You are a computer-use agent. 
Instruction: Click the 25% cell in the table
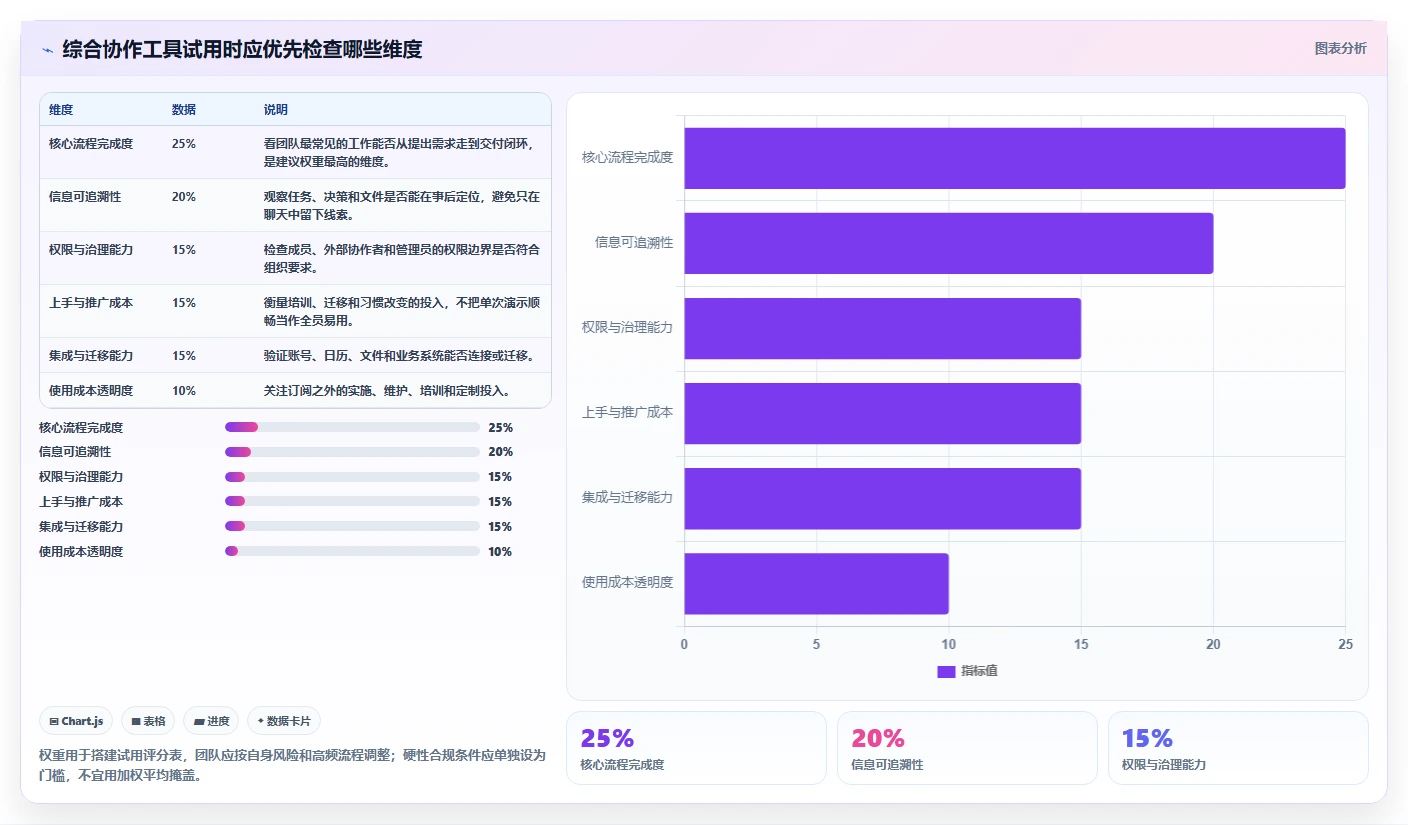pos(184,144)
